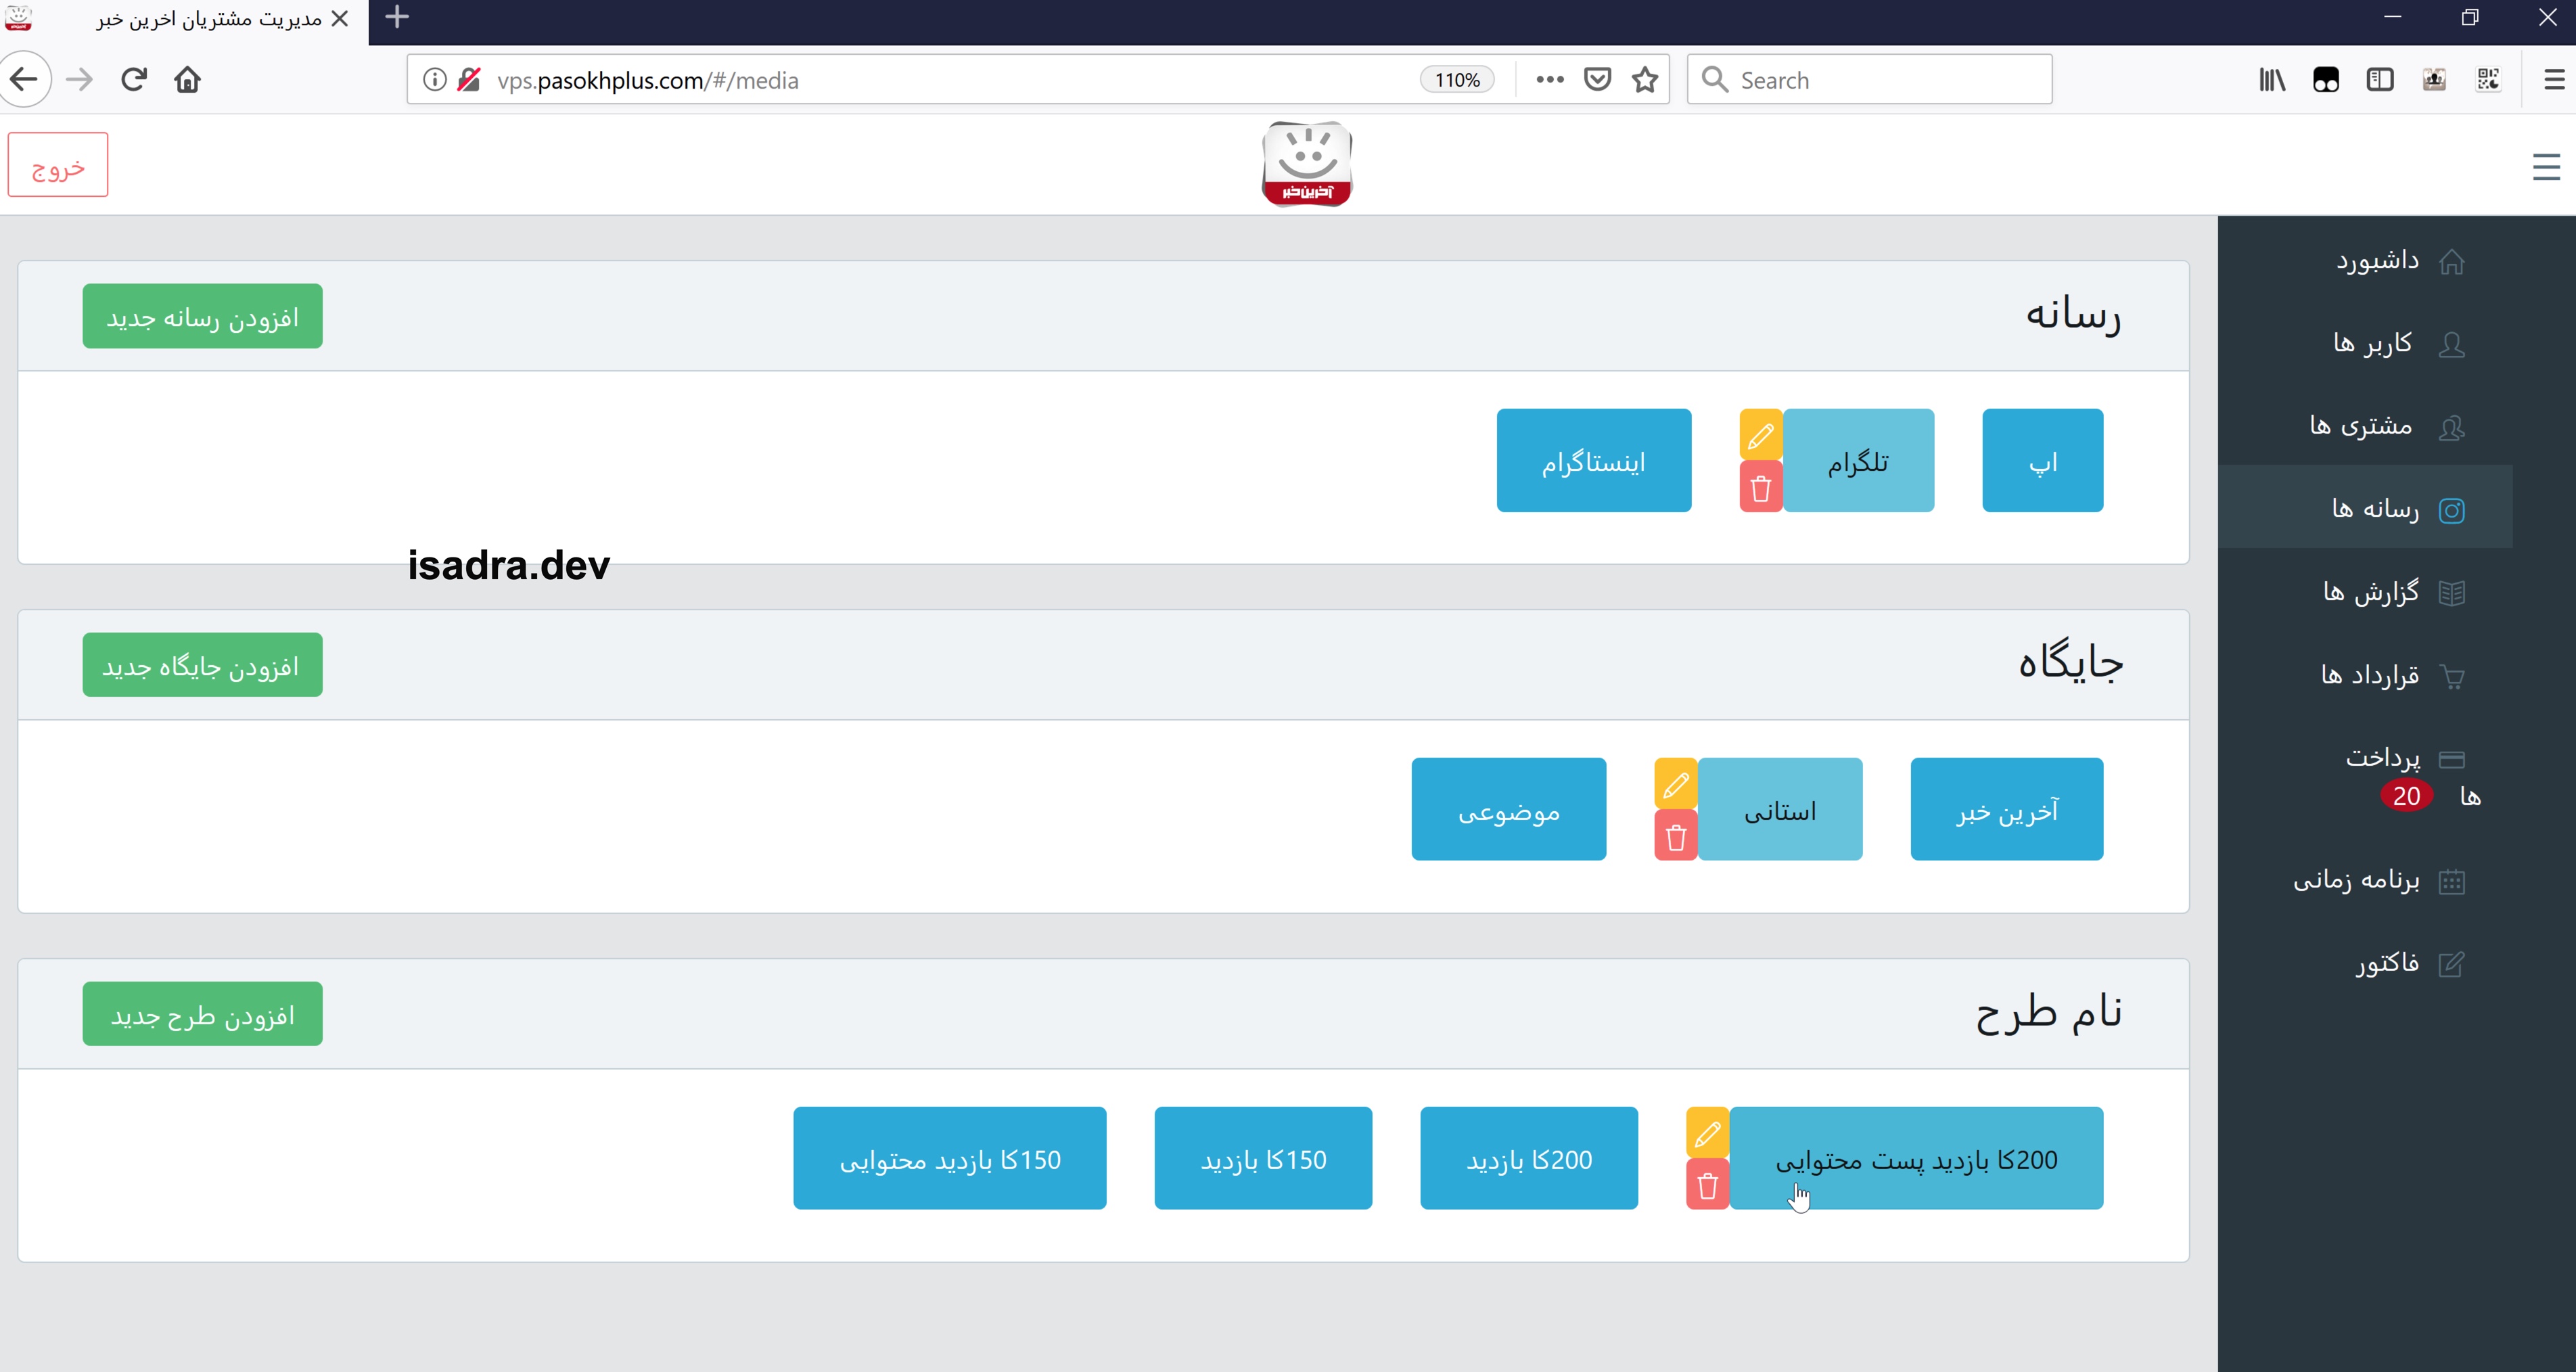The image size is (2576, 1372).
Task: Click the red trash icon beside استانی
Action: pos(1676,836)
